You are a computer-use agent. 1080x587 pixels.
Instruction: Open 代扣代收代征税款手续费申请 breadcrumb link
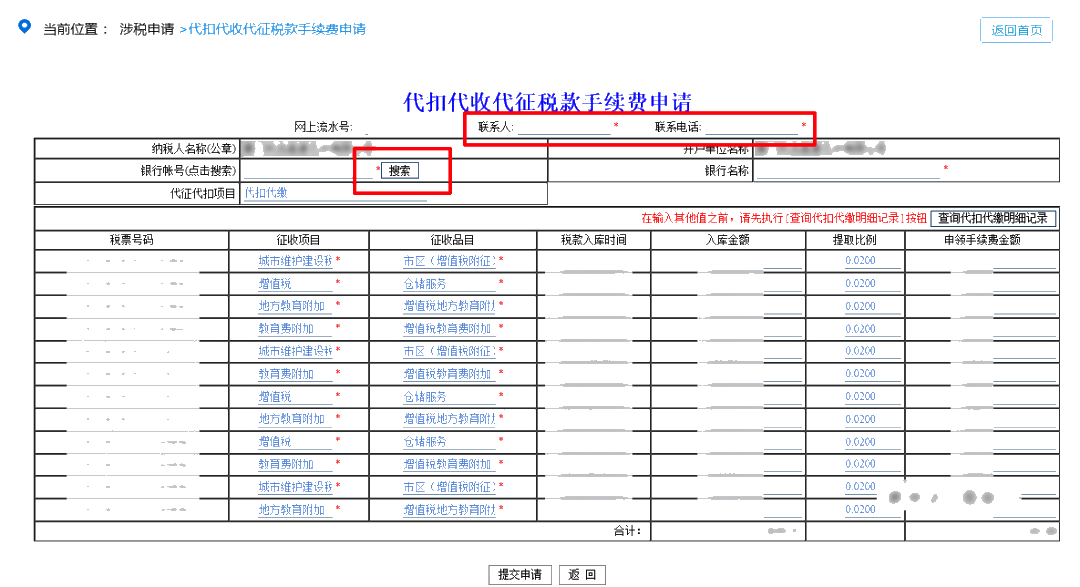tap(277, 29)
